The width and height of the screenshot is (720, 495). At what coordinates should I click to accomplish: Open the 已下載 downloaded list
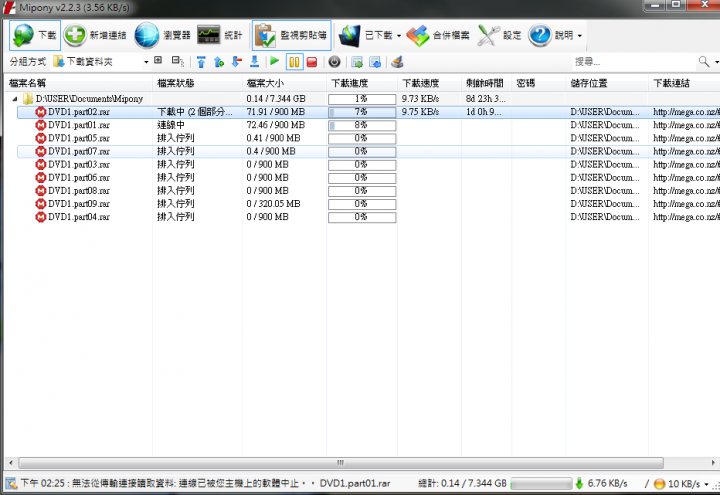[366, 35]
